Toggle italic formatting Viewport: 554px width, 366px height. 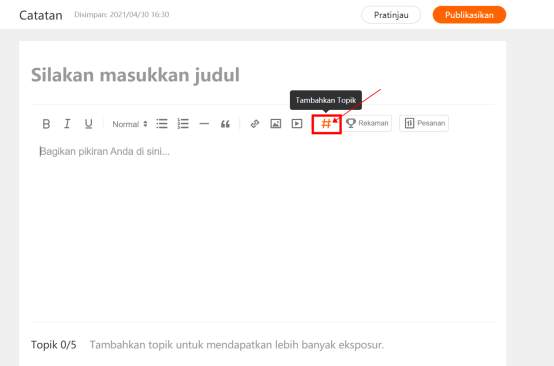(x=67, y=124)
